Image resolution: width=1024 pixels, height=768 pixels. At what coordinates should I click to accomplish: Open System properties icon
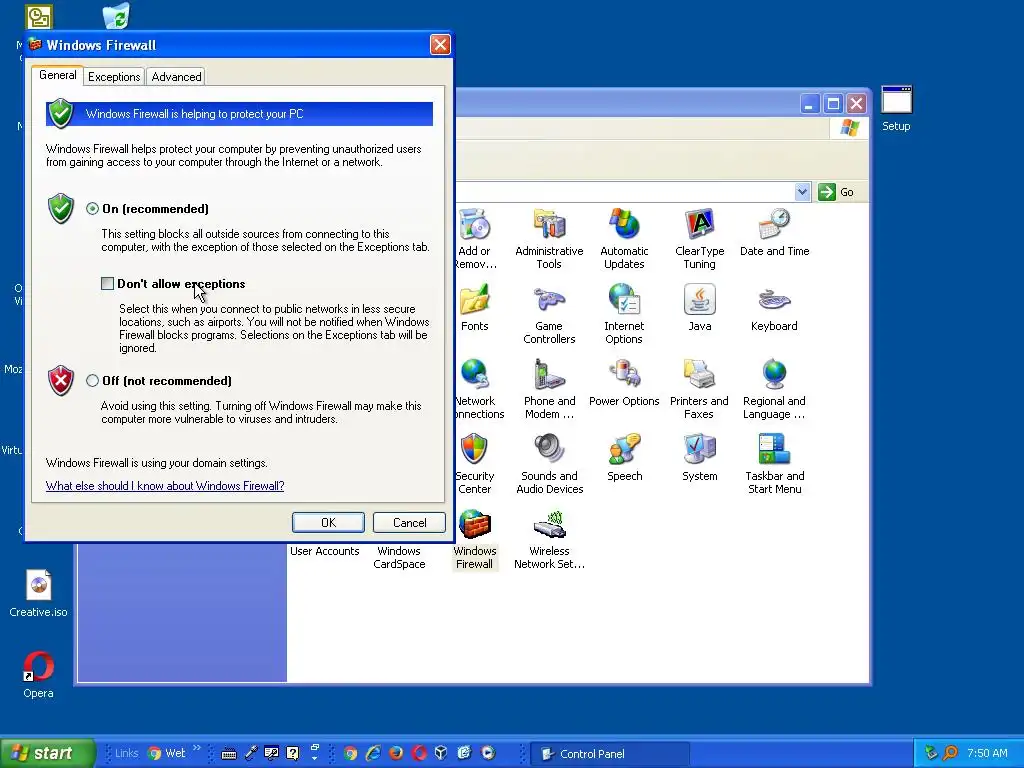click(699, 458)
